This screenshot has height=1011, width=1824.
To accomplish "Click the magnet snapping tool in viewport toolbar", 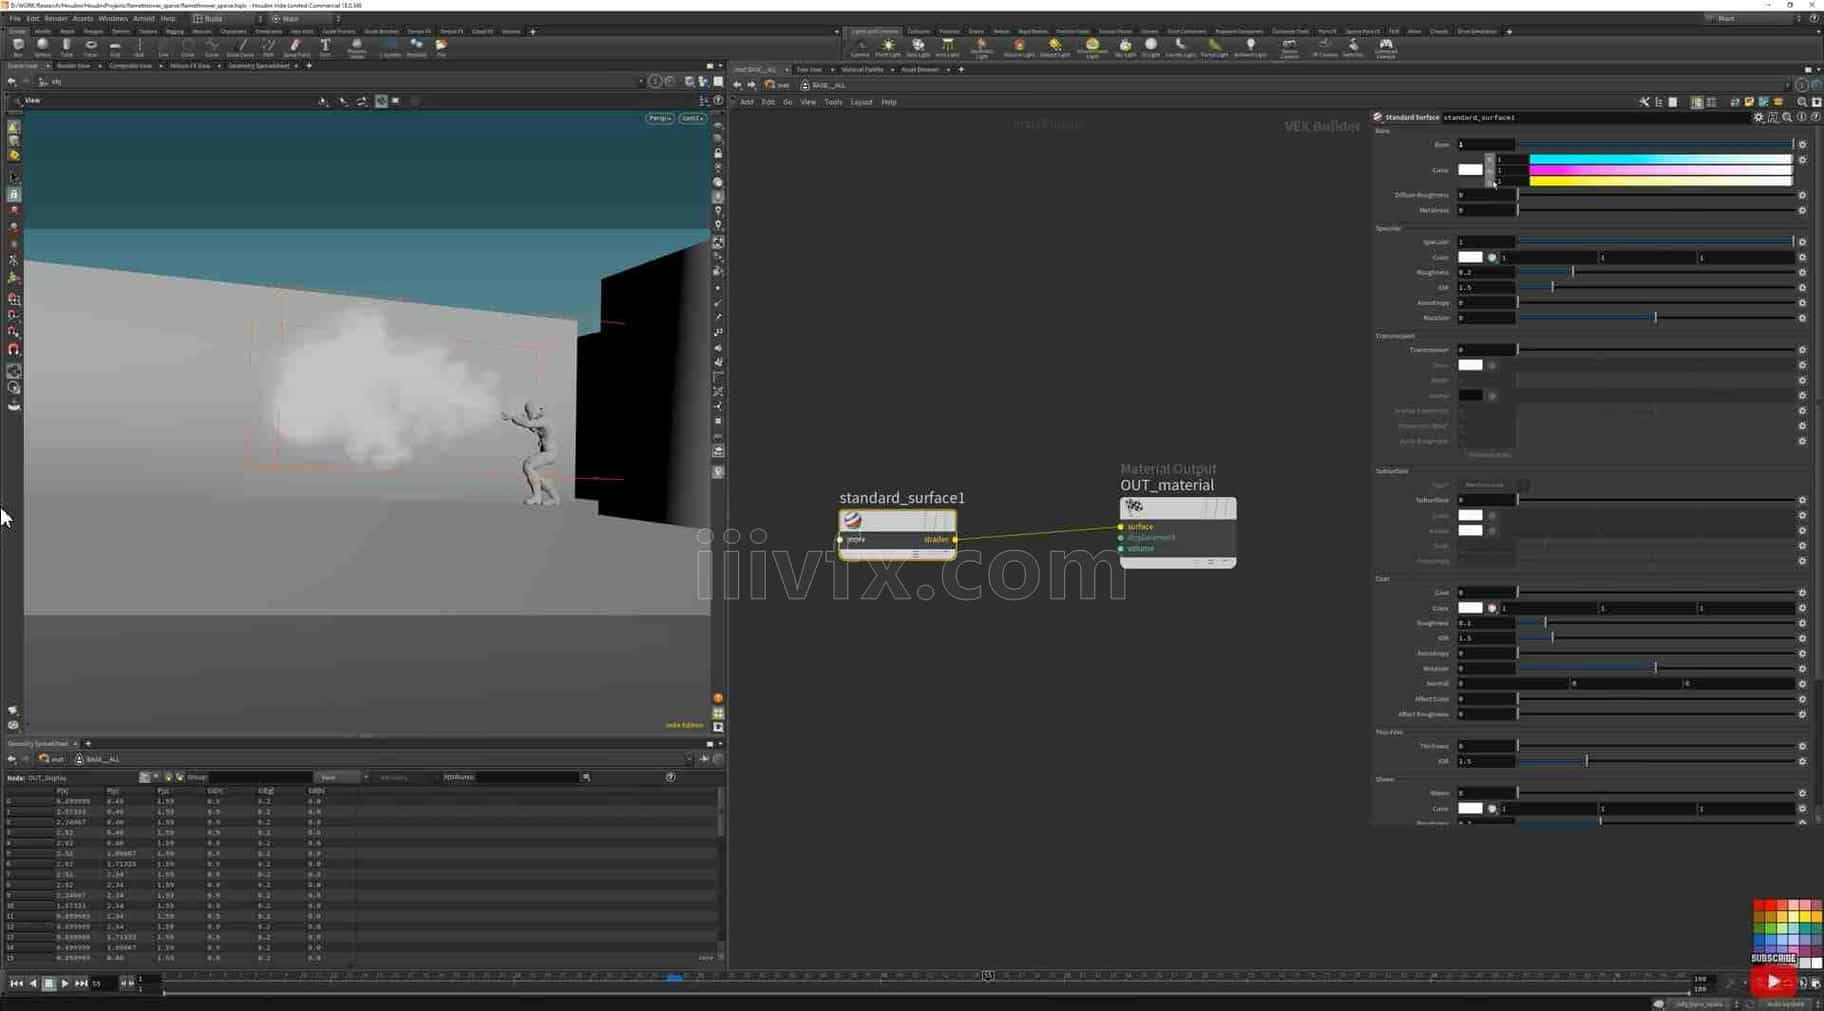I will coord(14,350).
